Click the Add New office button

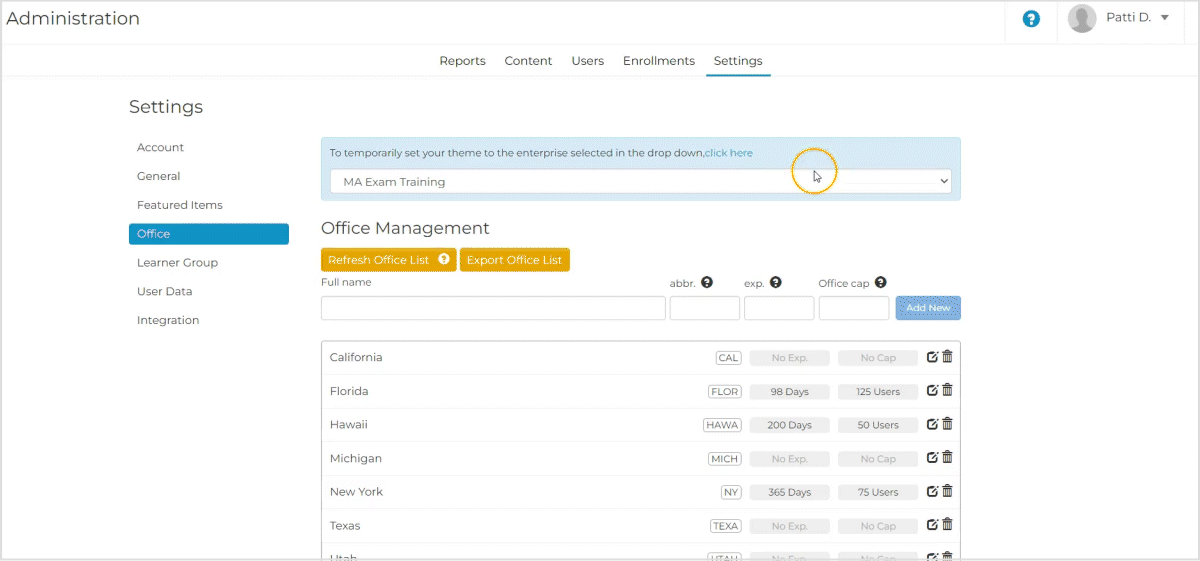pos(927,308)
